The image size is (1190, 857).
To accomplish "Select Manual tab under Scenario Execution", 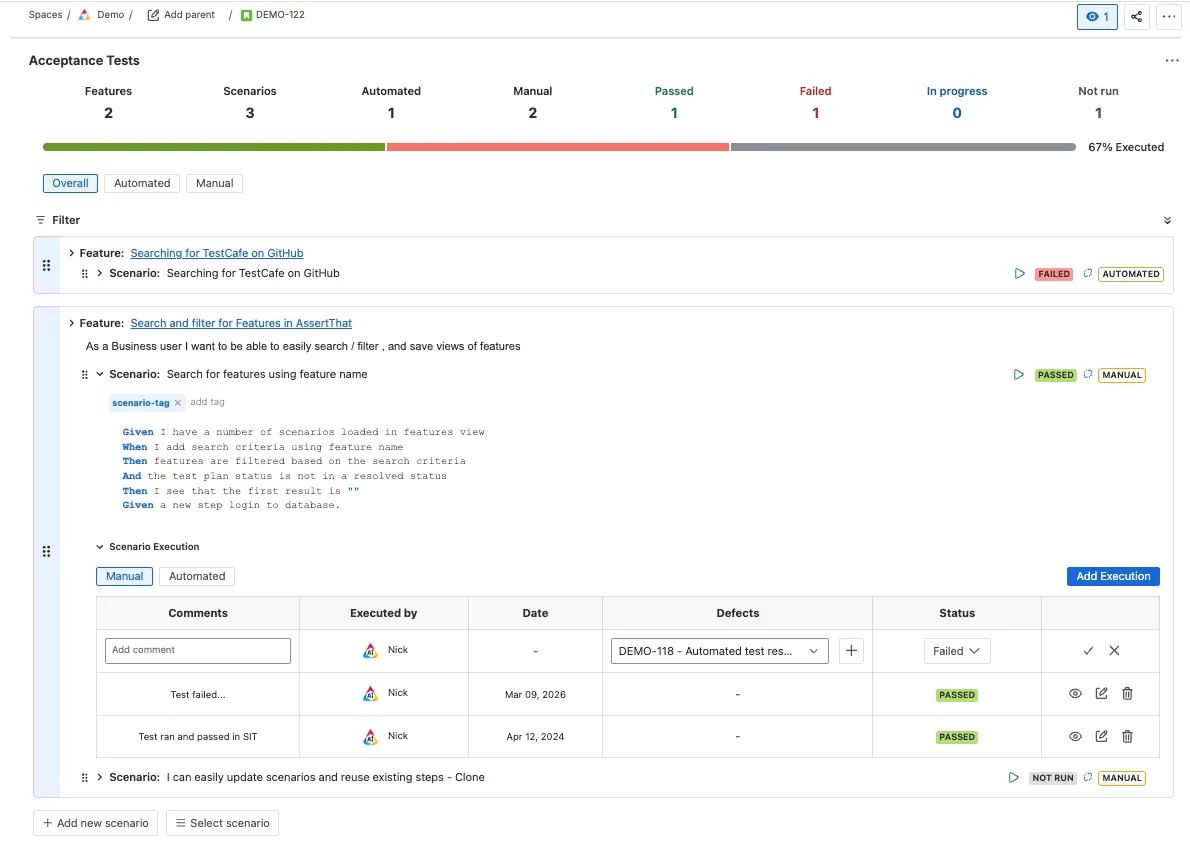I will pos(124,576).
